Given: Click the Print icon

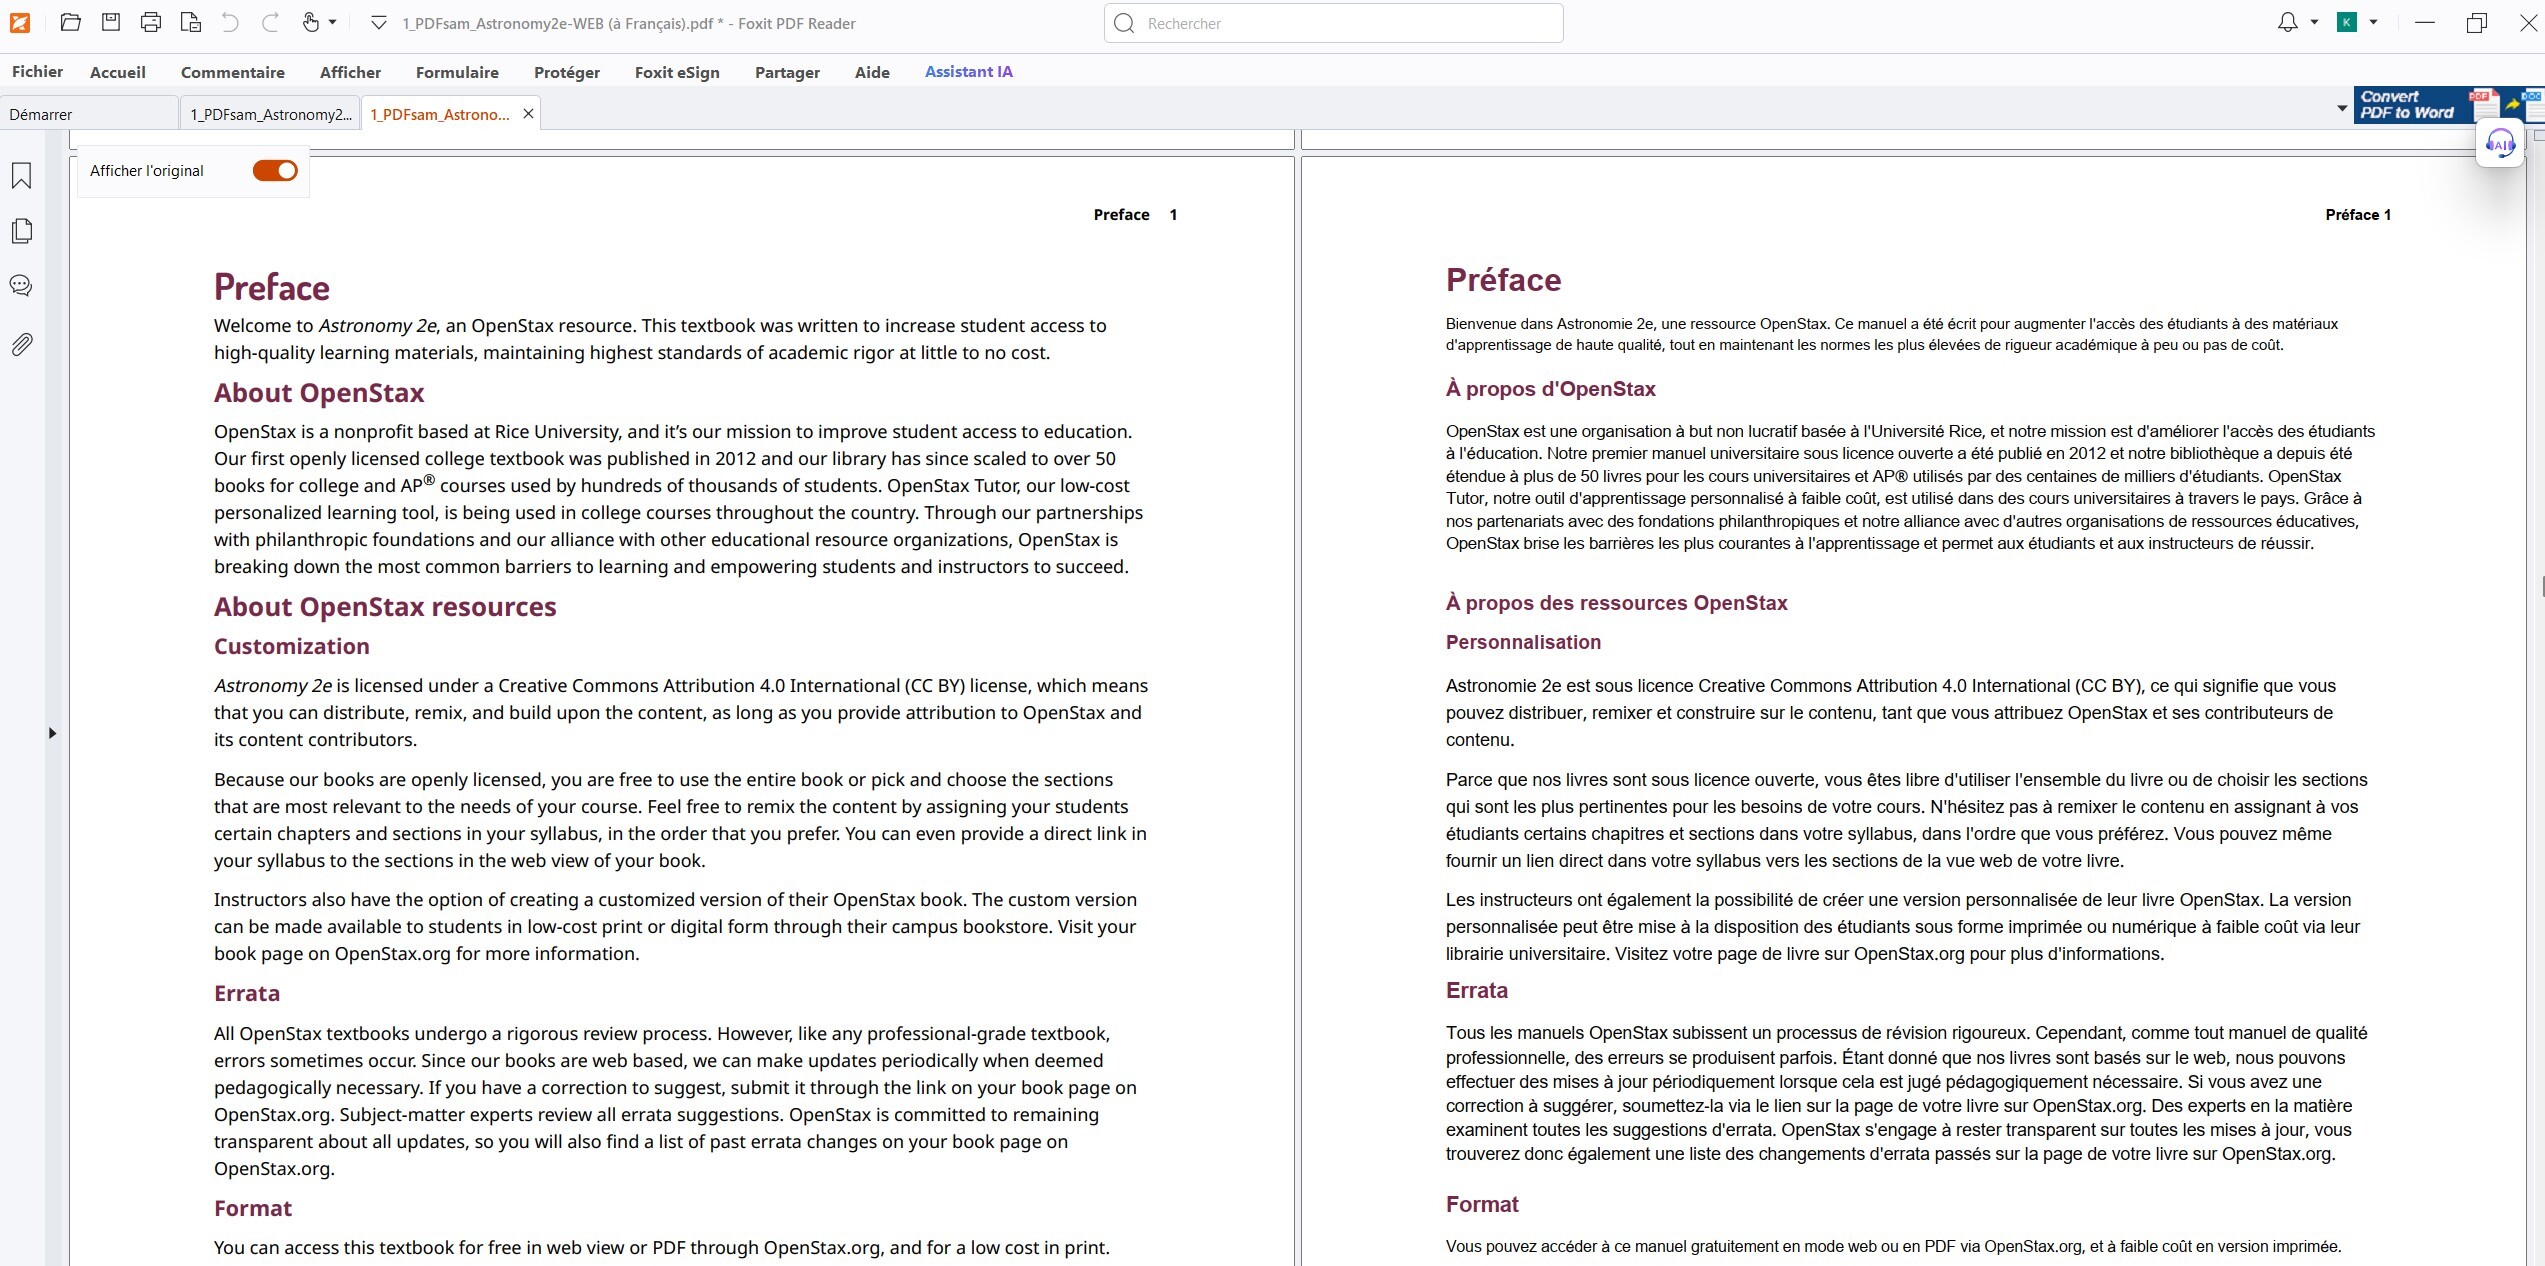Looking at the screenshot, I should [x=151, y=22].
